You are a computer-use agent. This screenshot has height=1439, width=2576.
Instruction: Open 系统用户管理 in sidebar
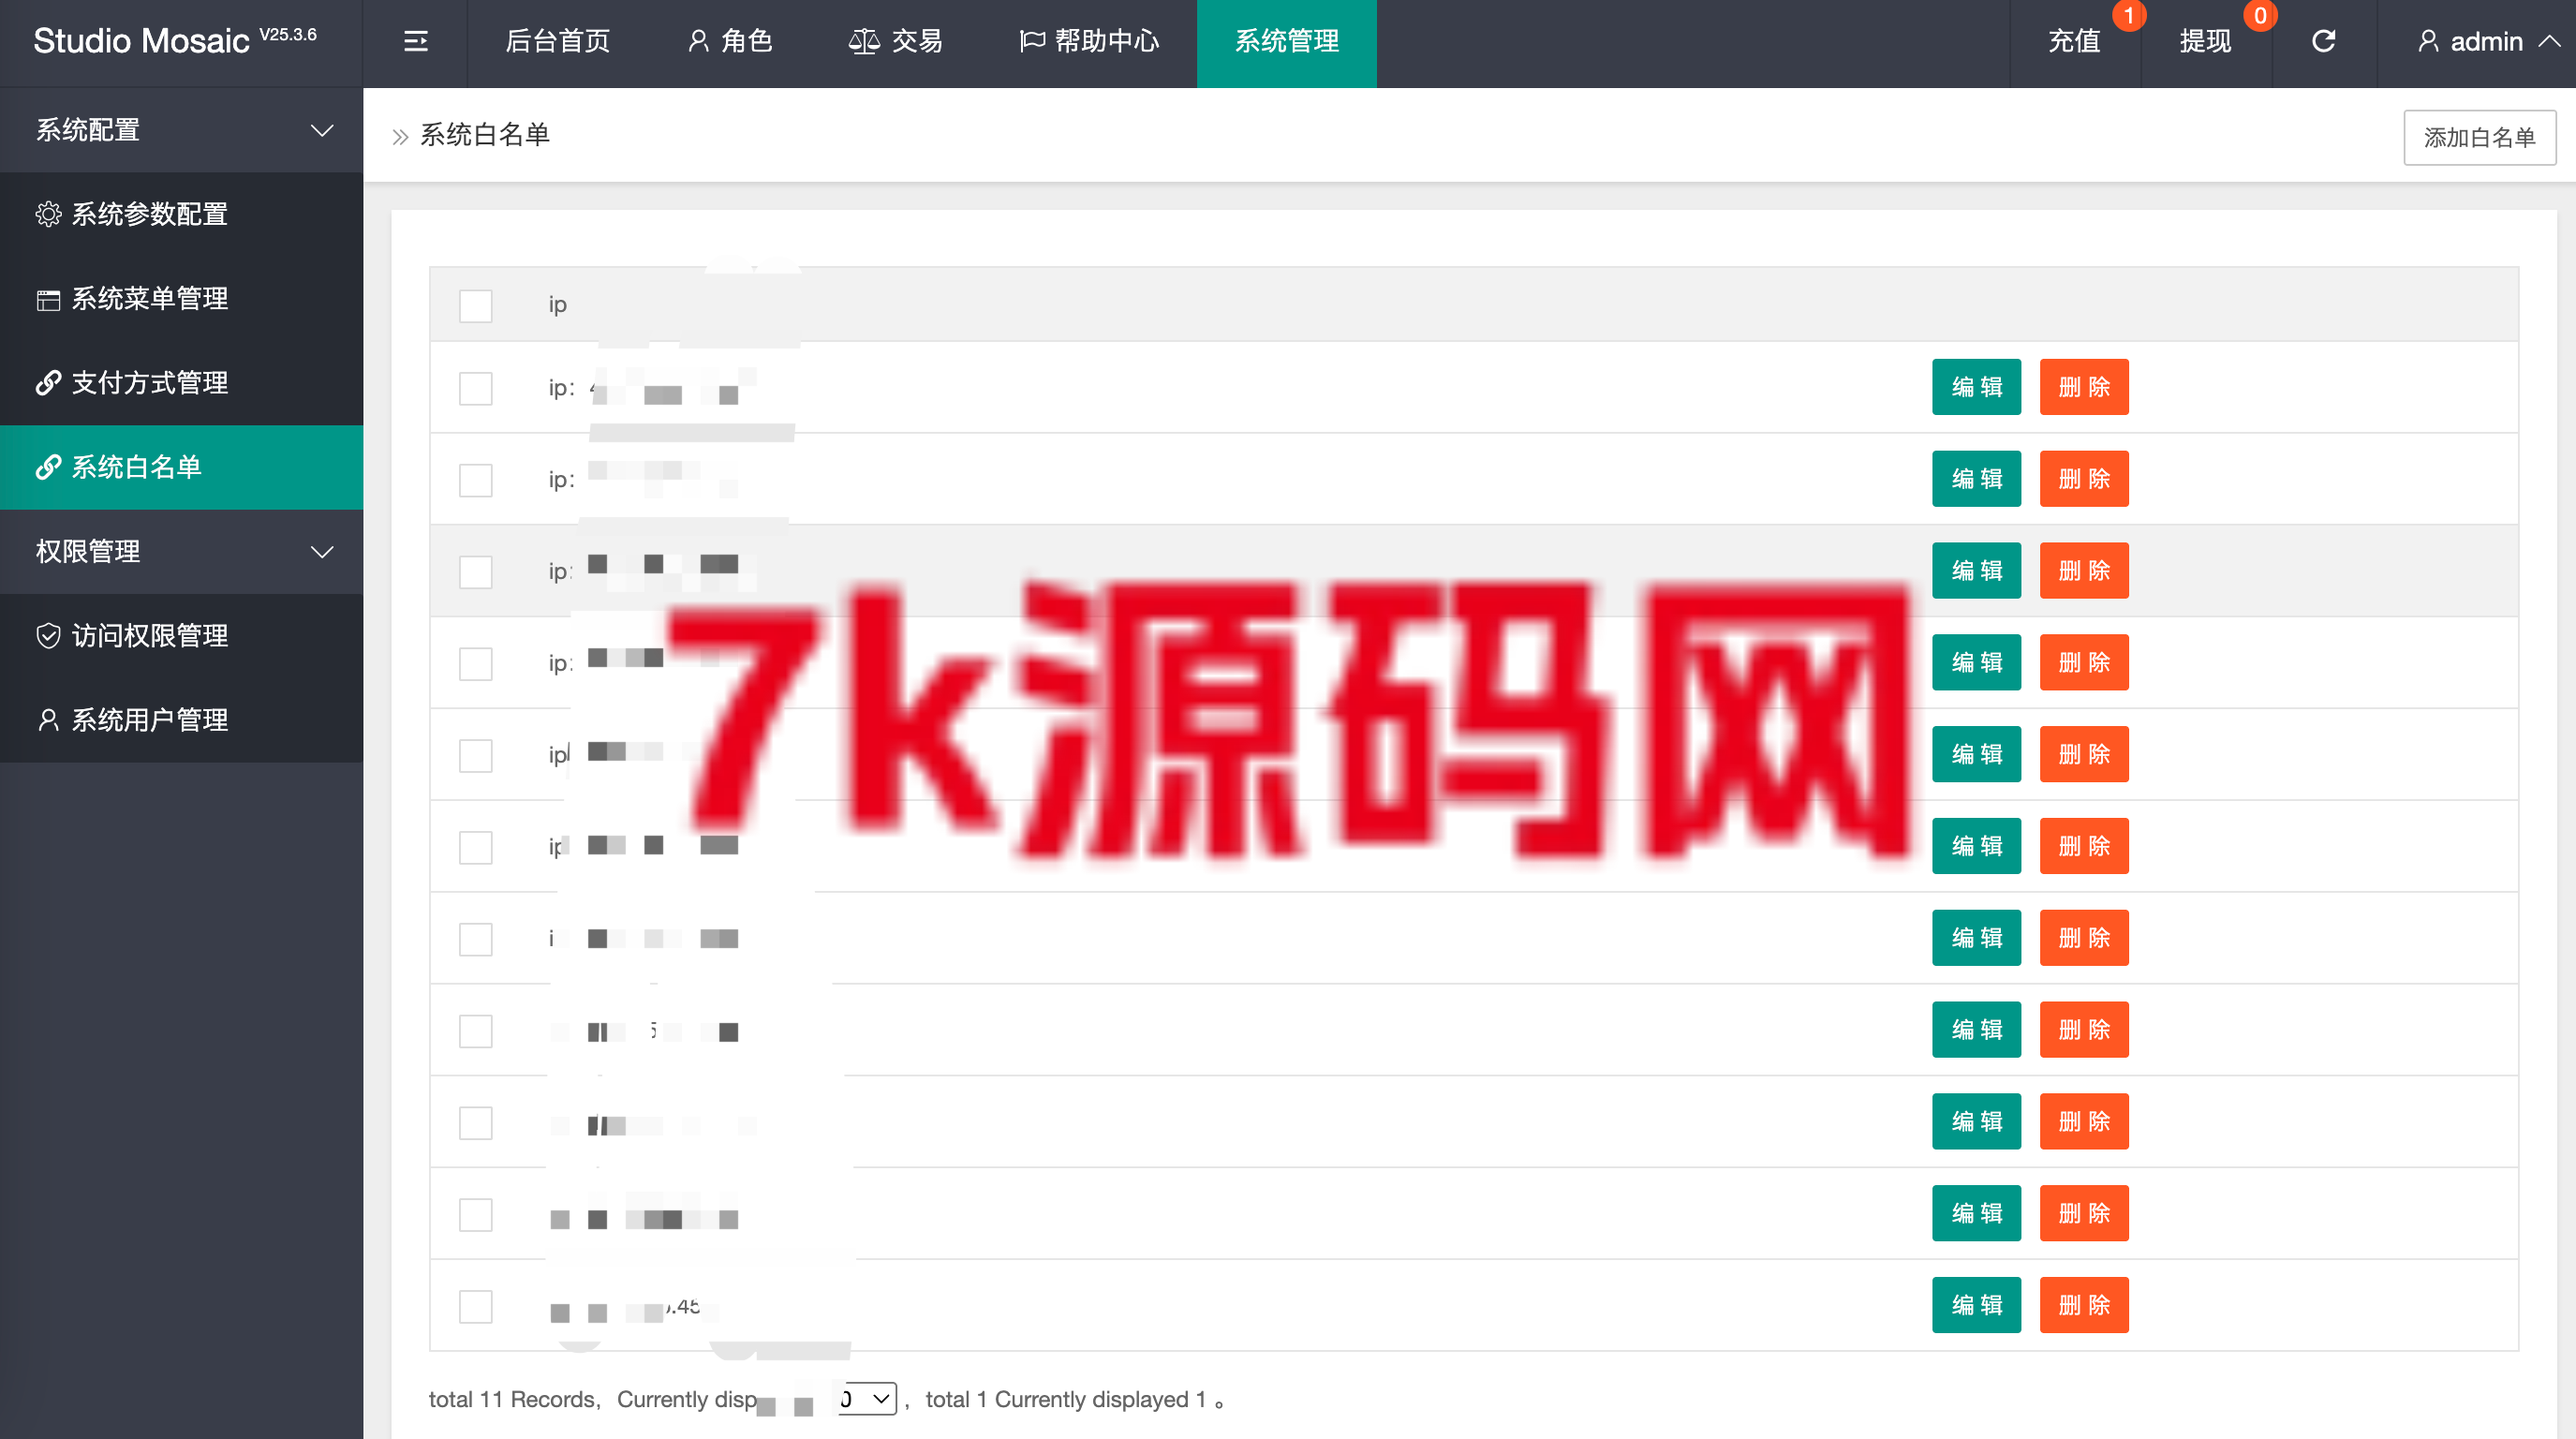(x=181, y=720)
